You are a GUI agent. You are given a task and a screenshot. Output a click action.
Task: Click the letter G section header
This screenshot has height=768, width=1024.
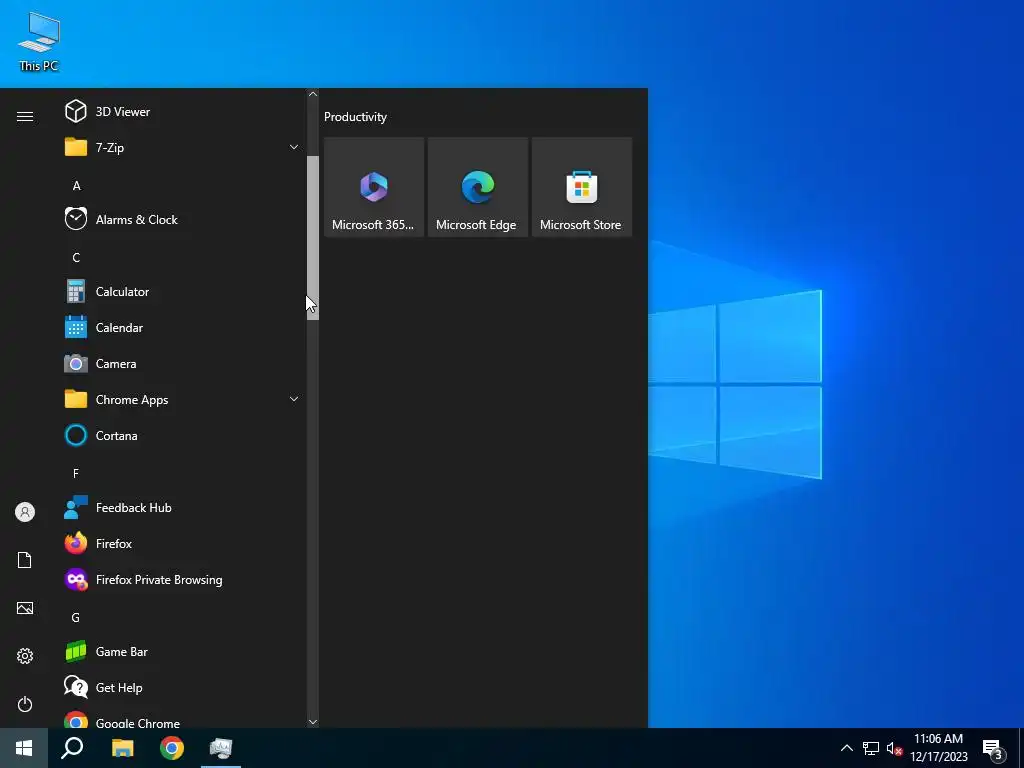pyautogui.click(x=76, y=618)
